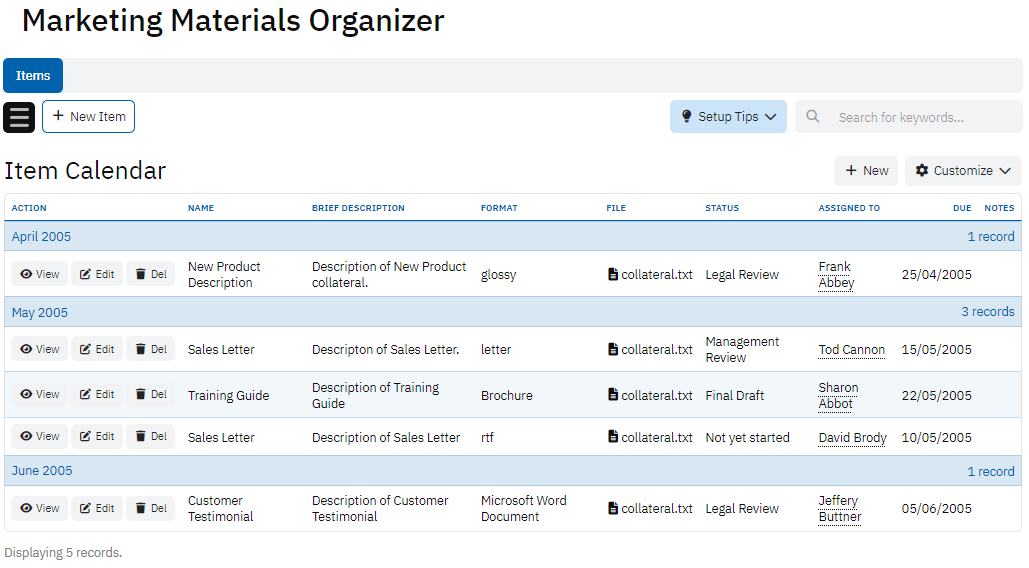Edit the Training Guide record
The image size is (1029, 568).
coord(97,395)
